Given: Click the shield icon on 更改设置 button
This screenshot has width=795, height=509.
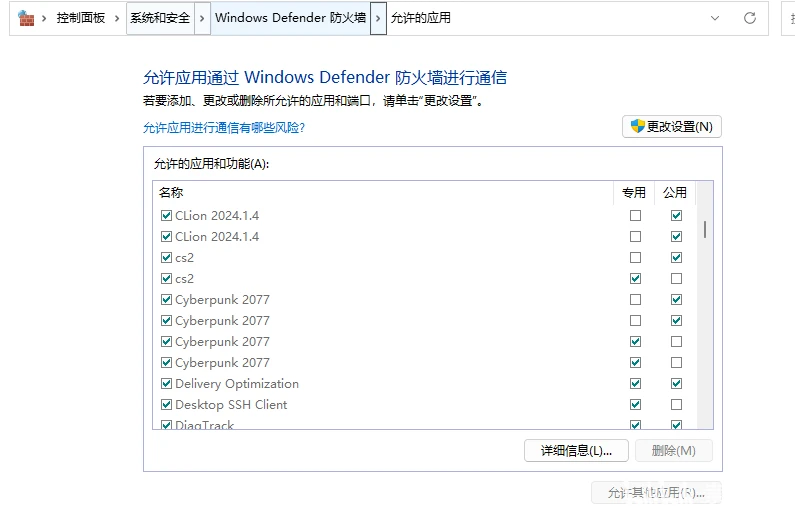Looking at the screenshot, I should tap(637, 126).
